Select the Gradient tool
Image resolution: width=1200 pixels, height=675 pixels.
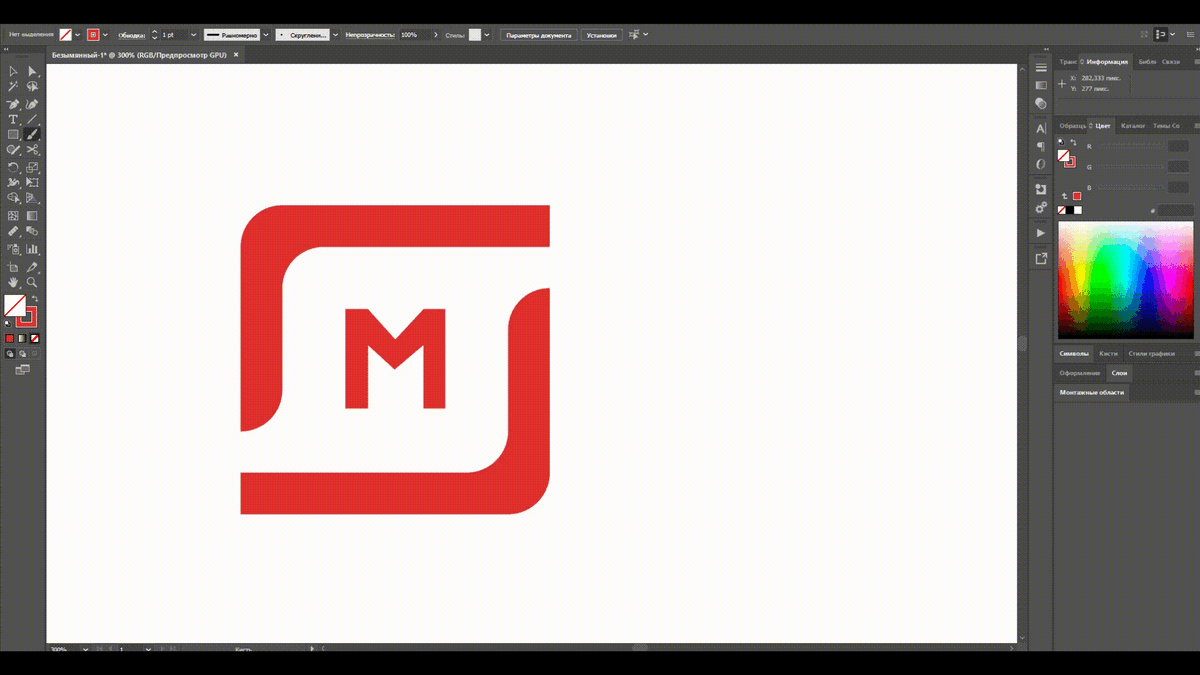[x=32, y=215]
